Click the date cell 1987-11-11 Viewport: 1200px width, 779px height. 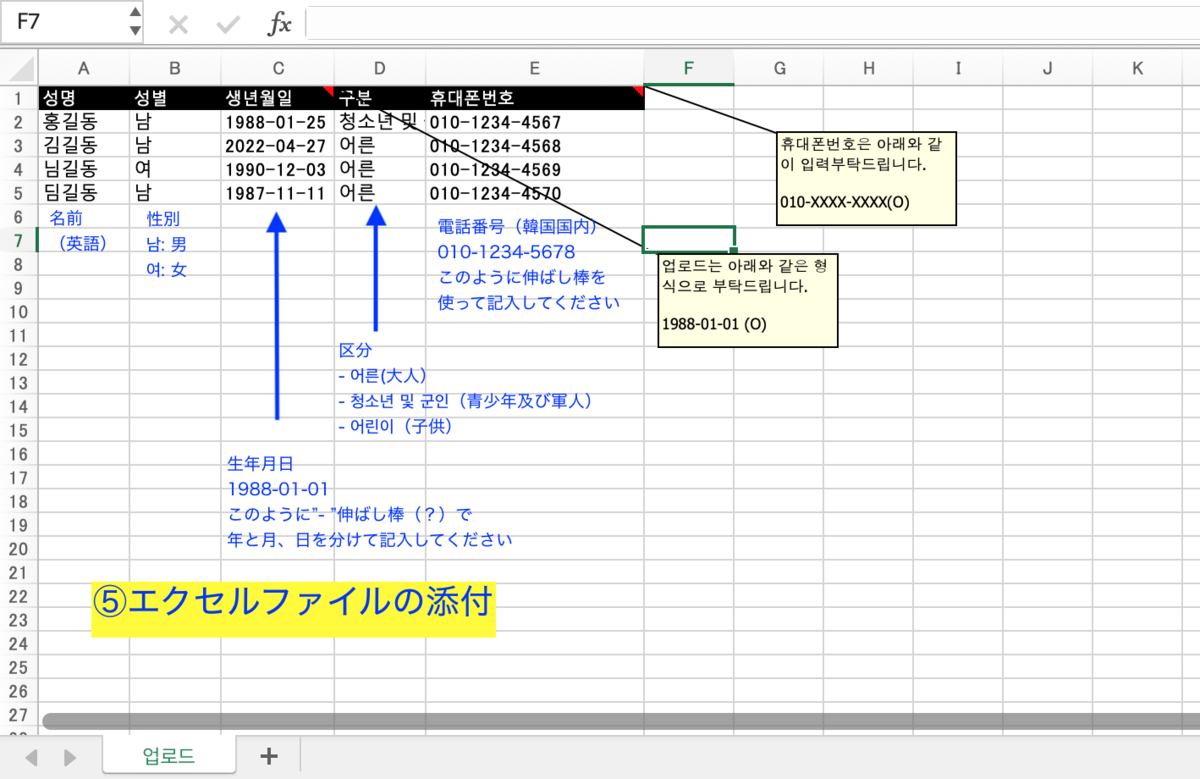(278, 193)
